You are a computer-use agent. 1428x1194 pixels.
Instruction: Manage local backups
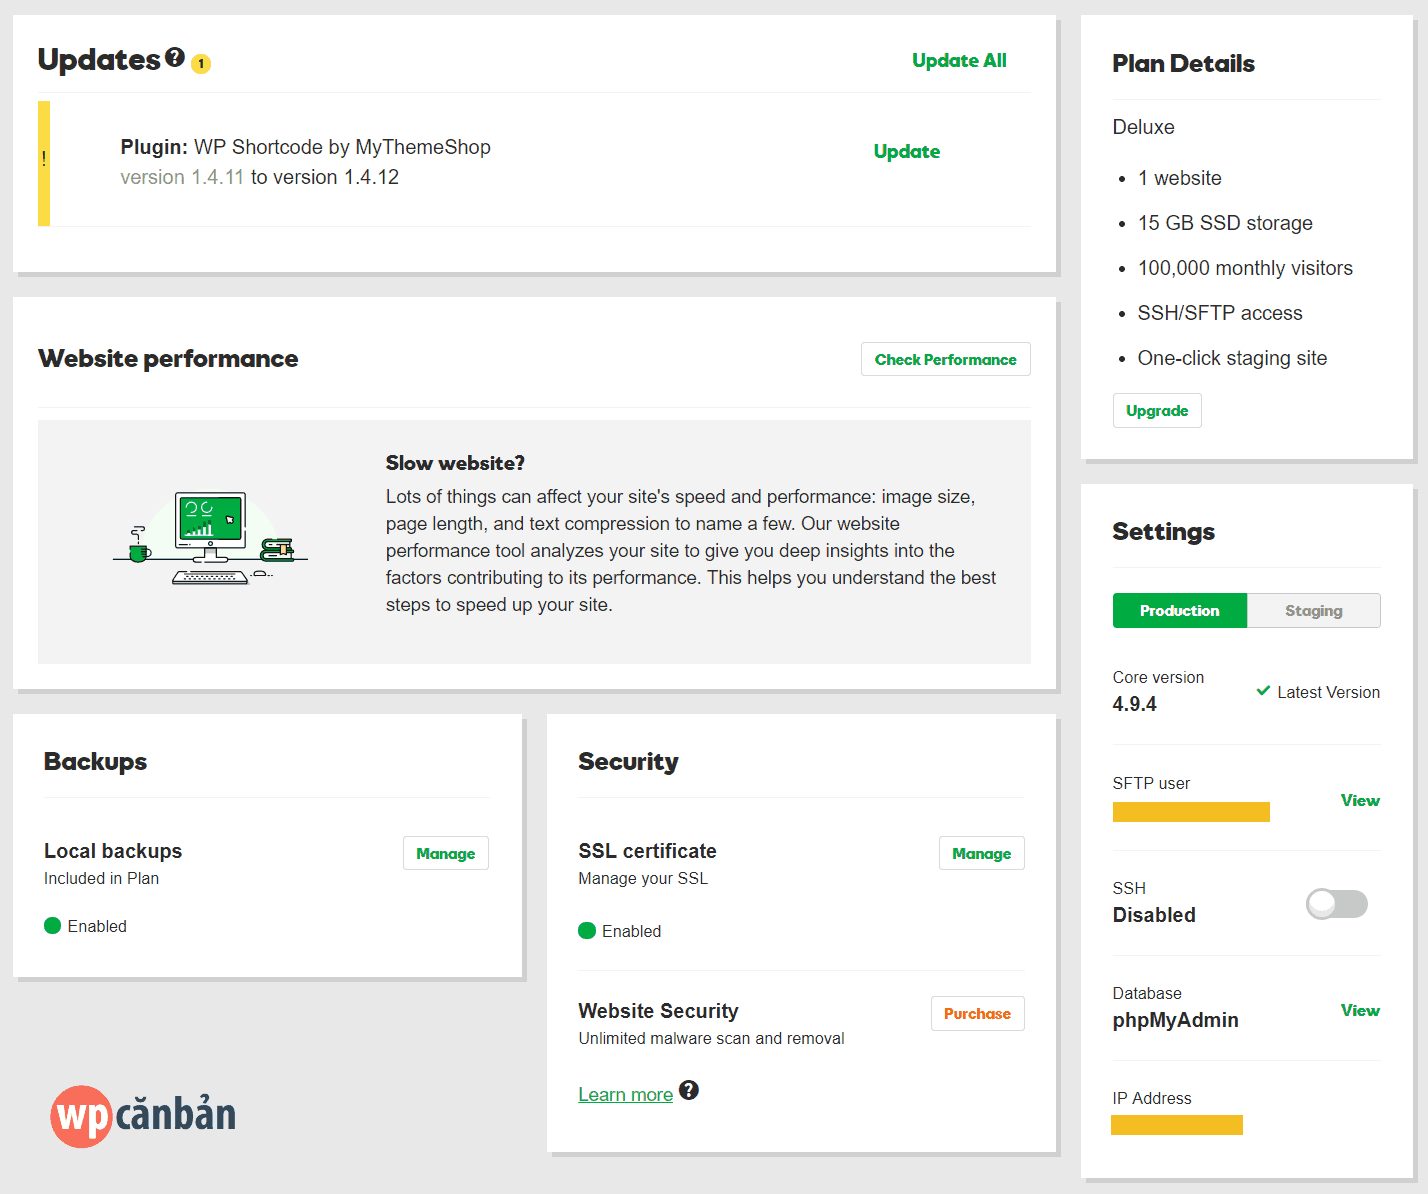tap(445, 853)
